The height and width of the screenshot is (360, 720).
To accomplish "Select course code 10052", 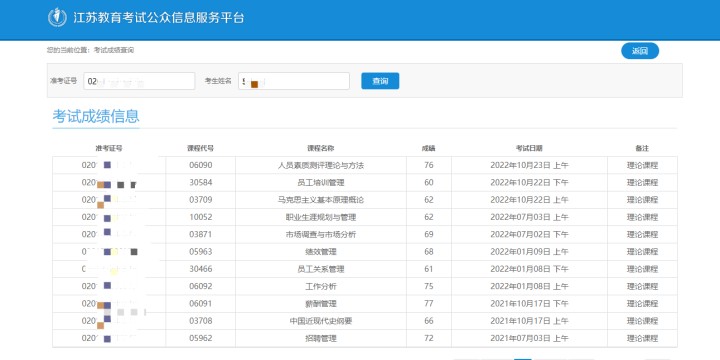I will pos(201,217).
